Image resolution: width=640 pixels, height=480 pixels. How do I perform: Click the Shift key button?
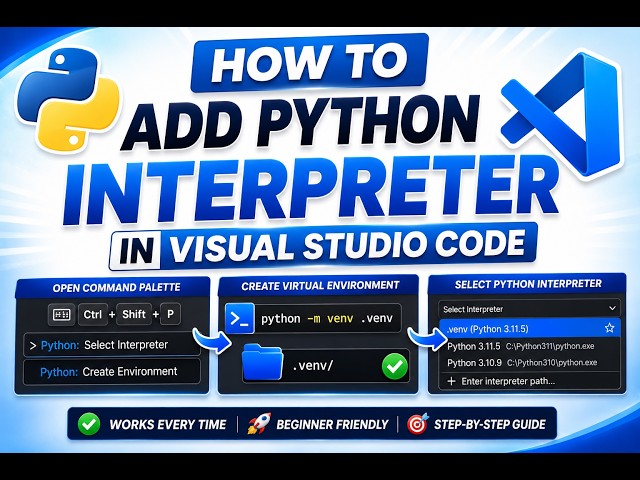(x=133, y=314)
